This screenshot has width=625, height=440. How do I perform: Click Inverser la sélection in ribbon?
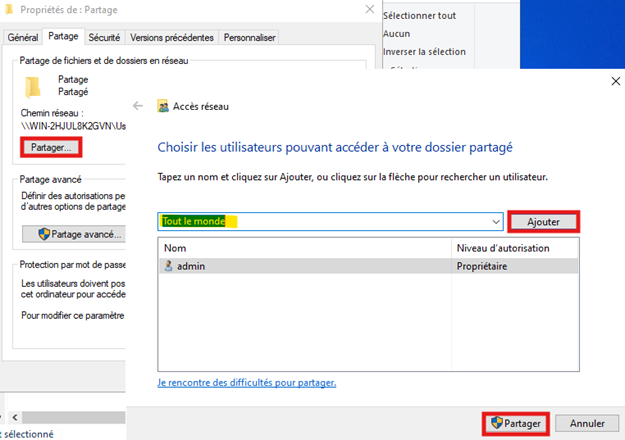[x=424, y=51]
